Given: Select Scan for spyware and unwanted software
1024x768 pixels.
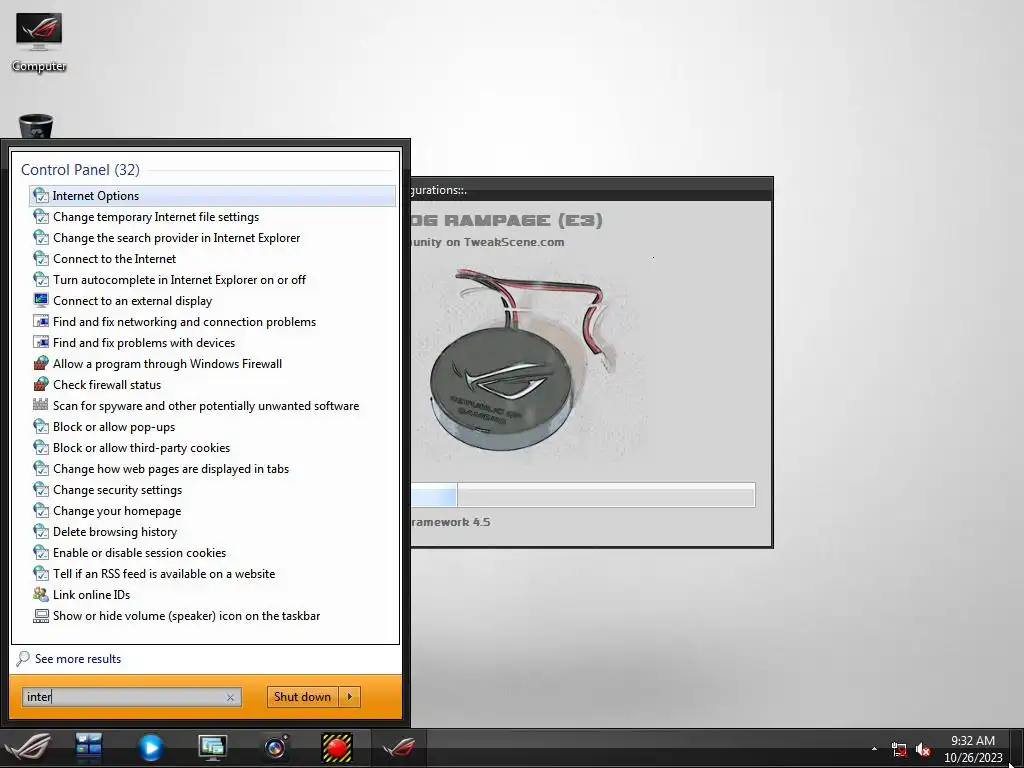Looking at the screenshot, I should pyautogui.click(x=212, y=406).
